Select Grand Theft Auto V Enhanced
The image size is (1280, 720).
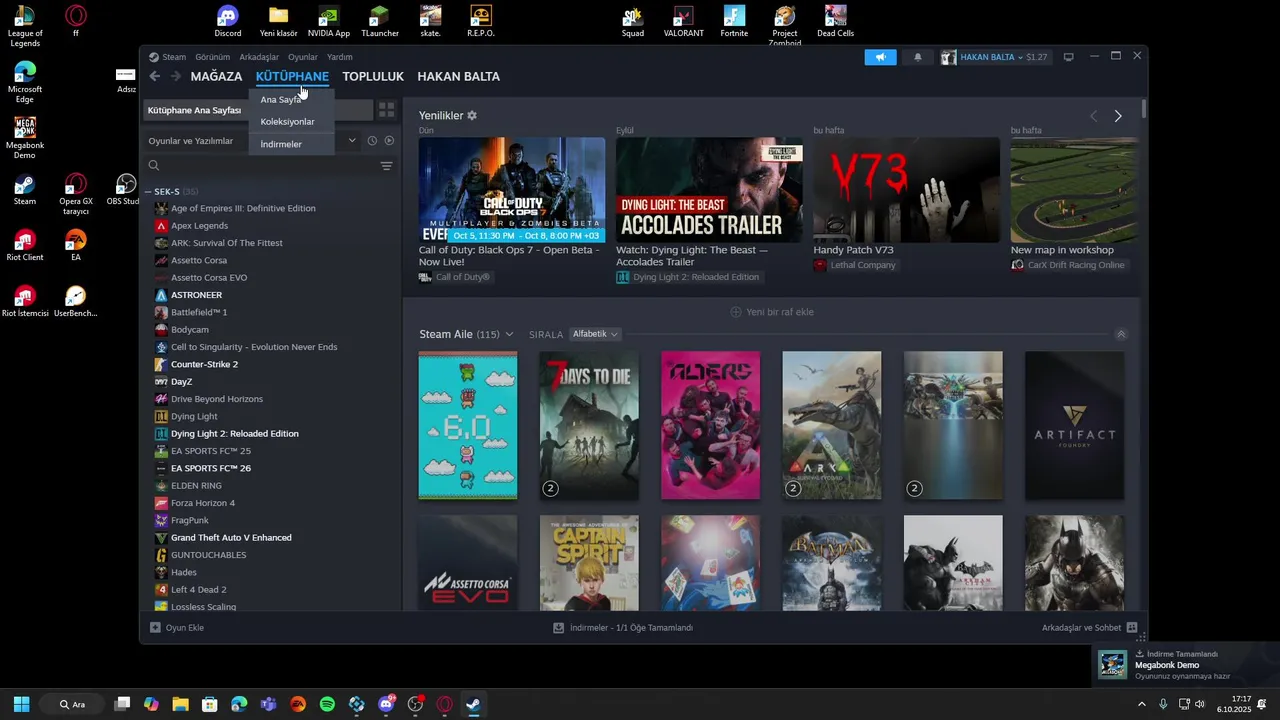(x=231, y=538)
